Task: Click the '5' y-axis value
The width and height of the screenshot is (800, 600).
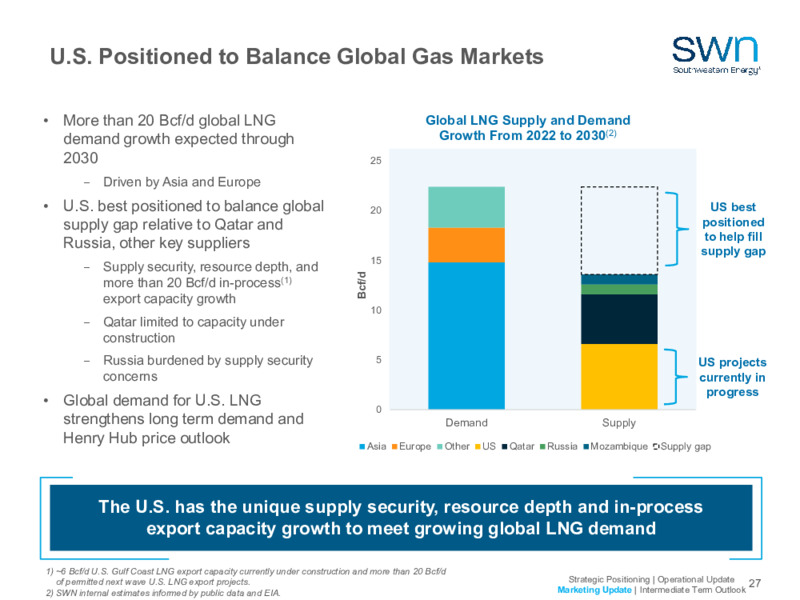Action: (379, 360)
